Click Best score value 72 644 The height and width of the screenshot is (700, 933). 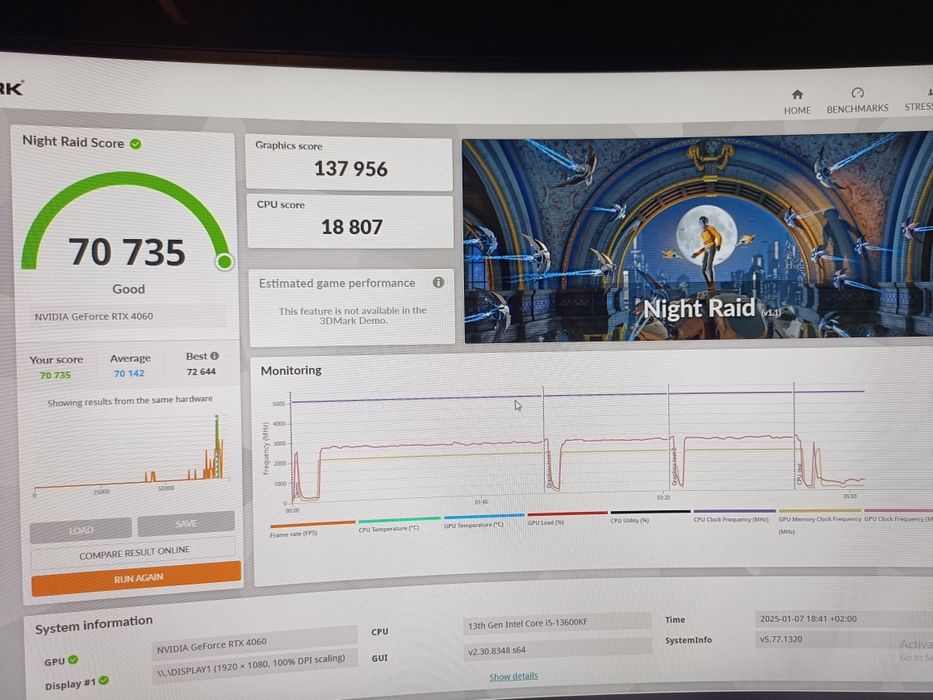(201, 371)
